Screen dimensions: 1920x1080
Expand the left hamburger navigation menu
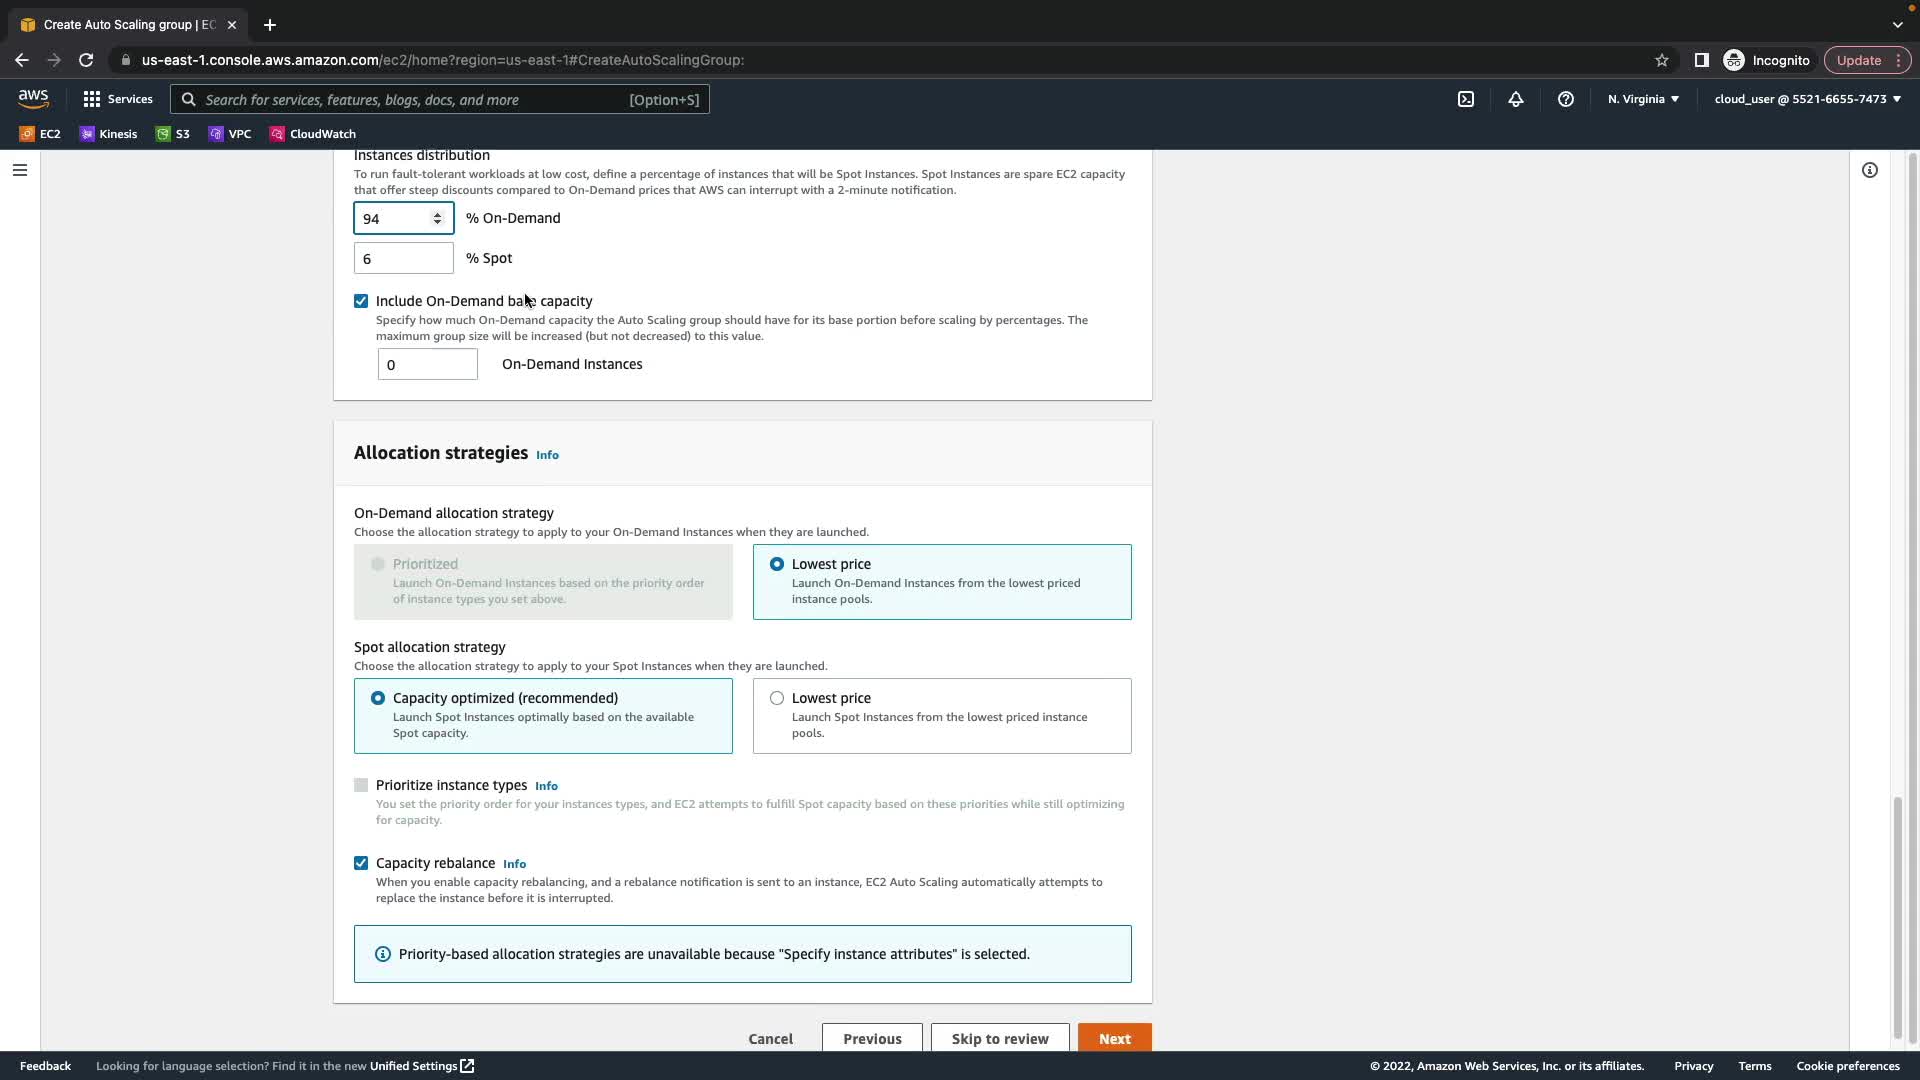(x=19, y=170)
